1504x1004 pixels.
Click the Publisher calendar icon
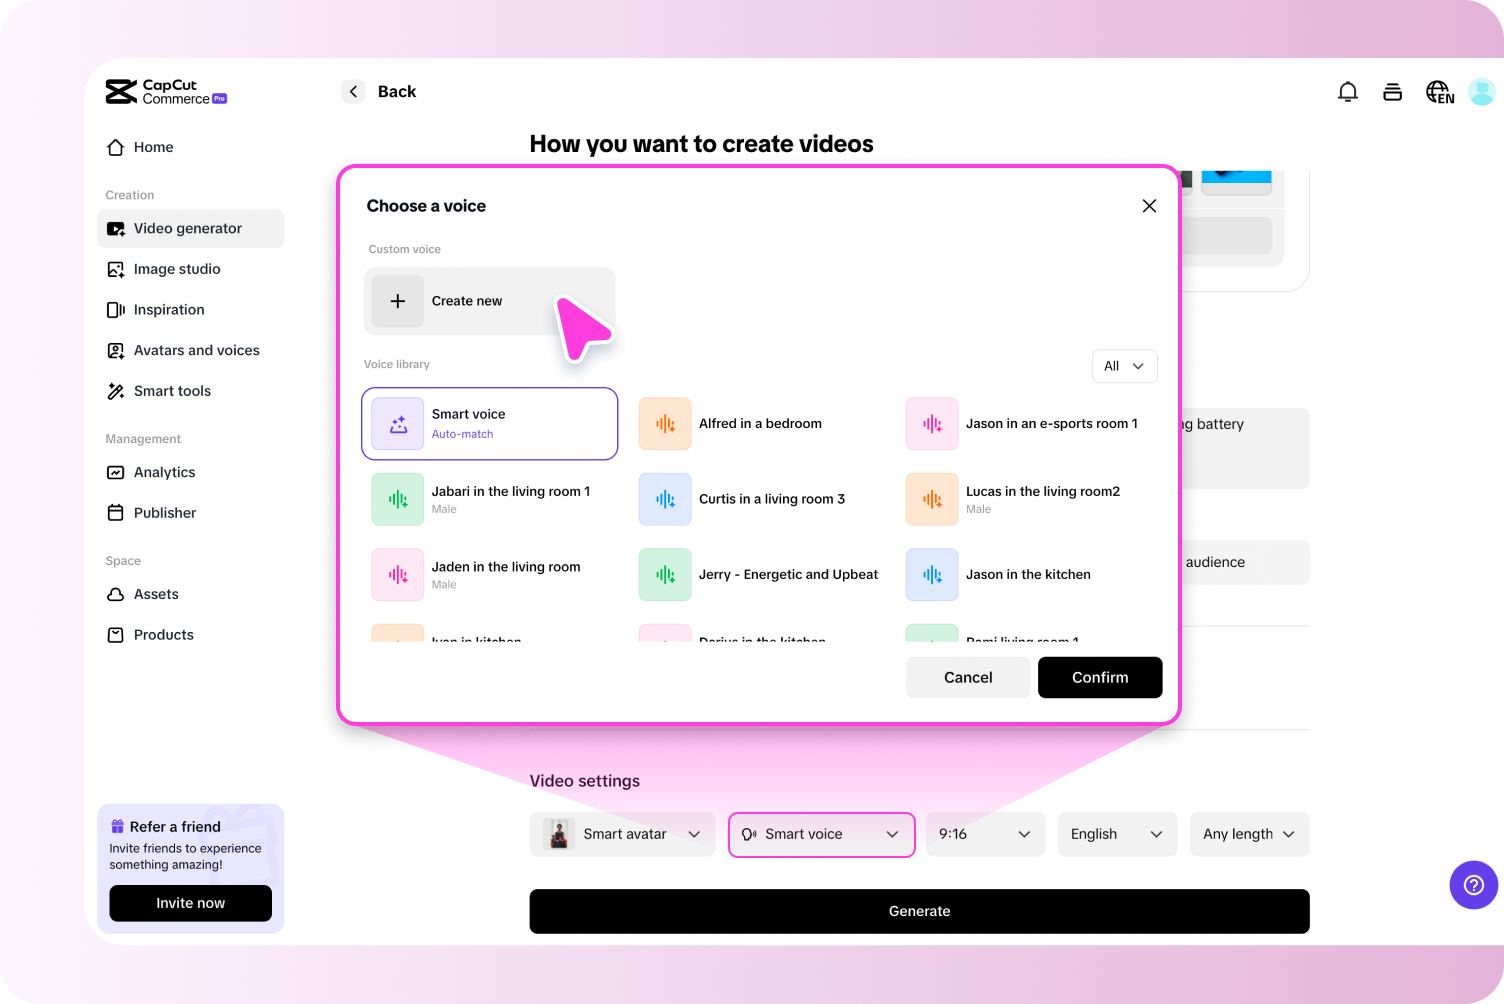tap(116, 513)
